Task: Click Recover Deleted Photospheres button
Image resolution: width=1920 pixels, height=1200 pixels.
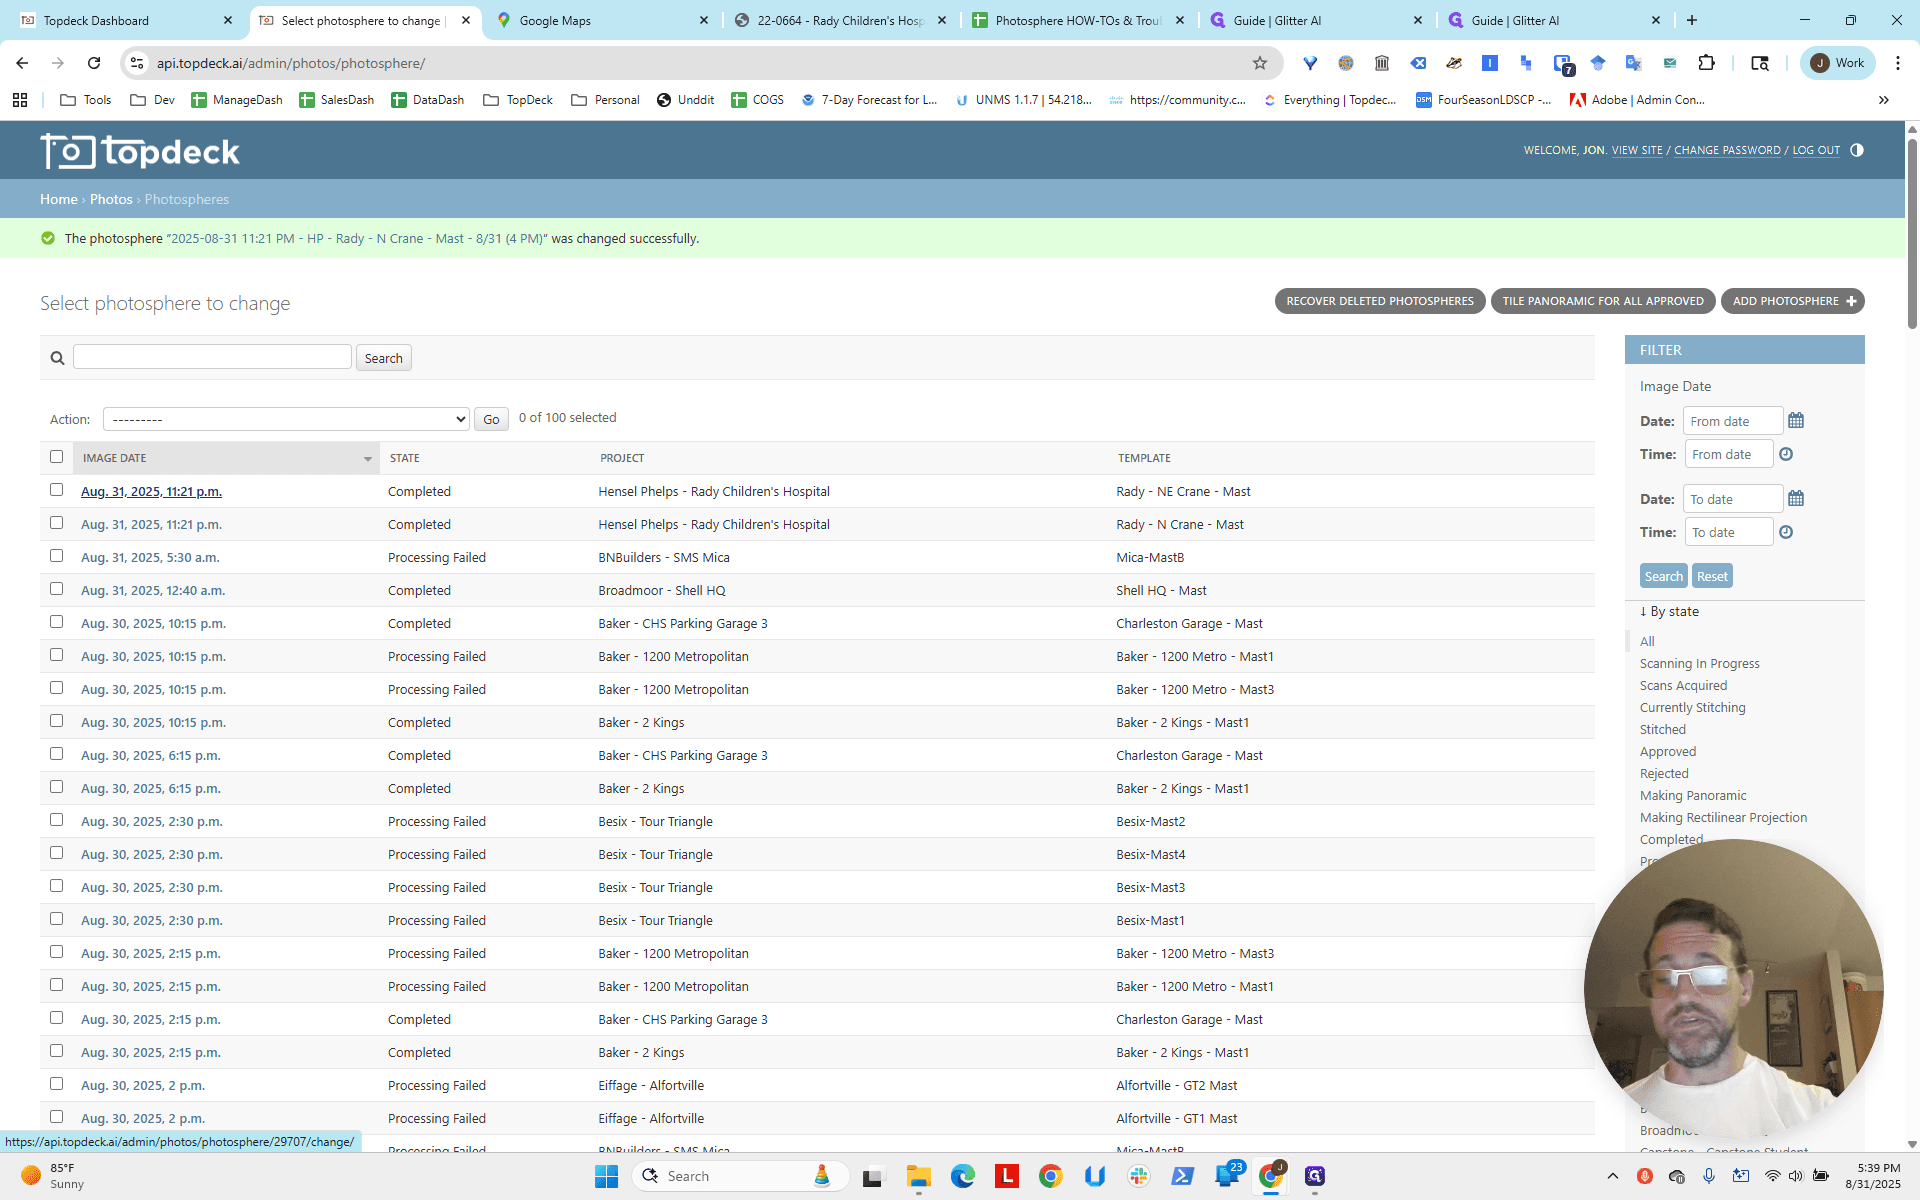Action: click(x=1380, y=301)
